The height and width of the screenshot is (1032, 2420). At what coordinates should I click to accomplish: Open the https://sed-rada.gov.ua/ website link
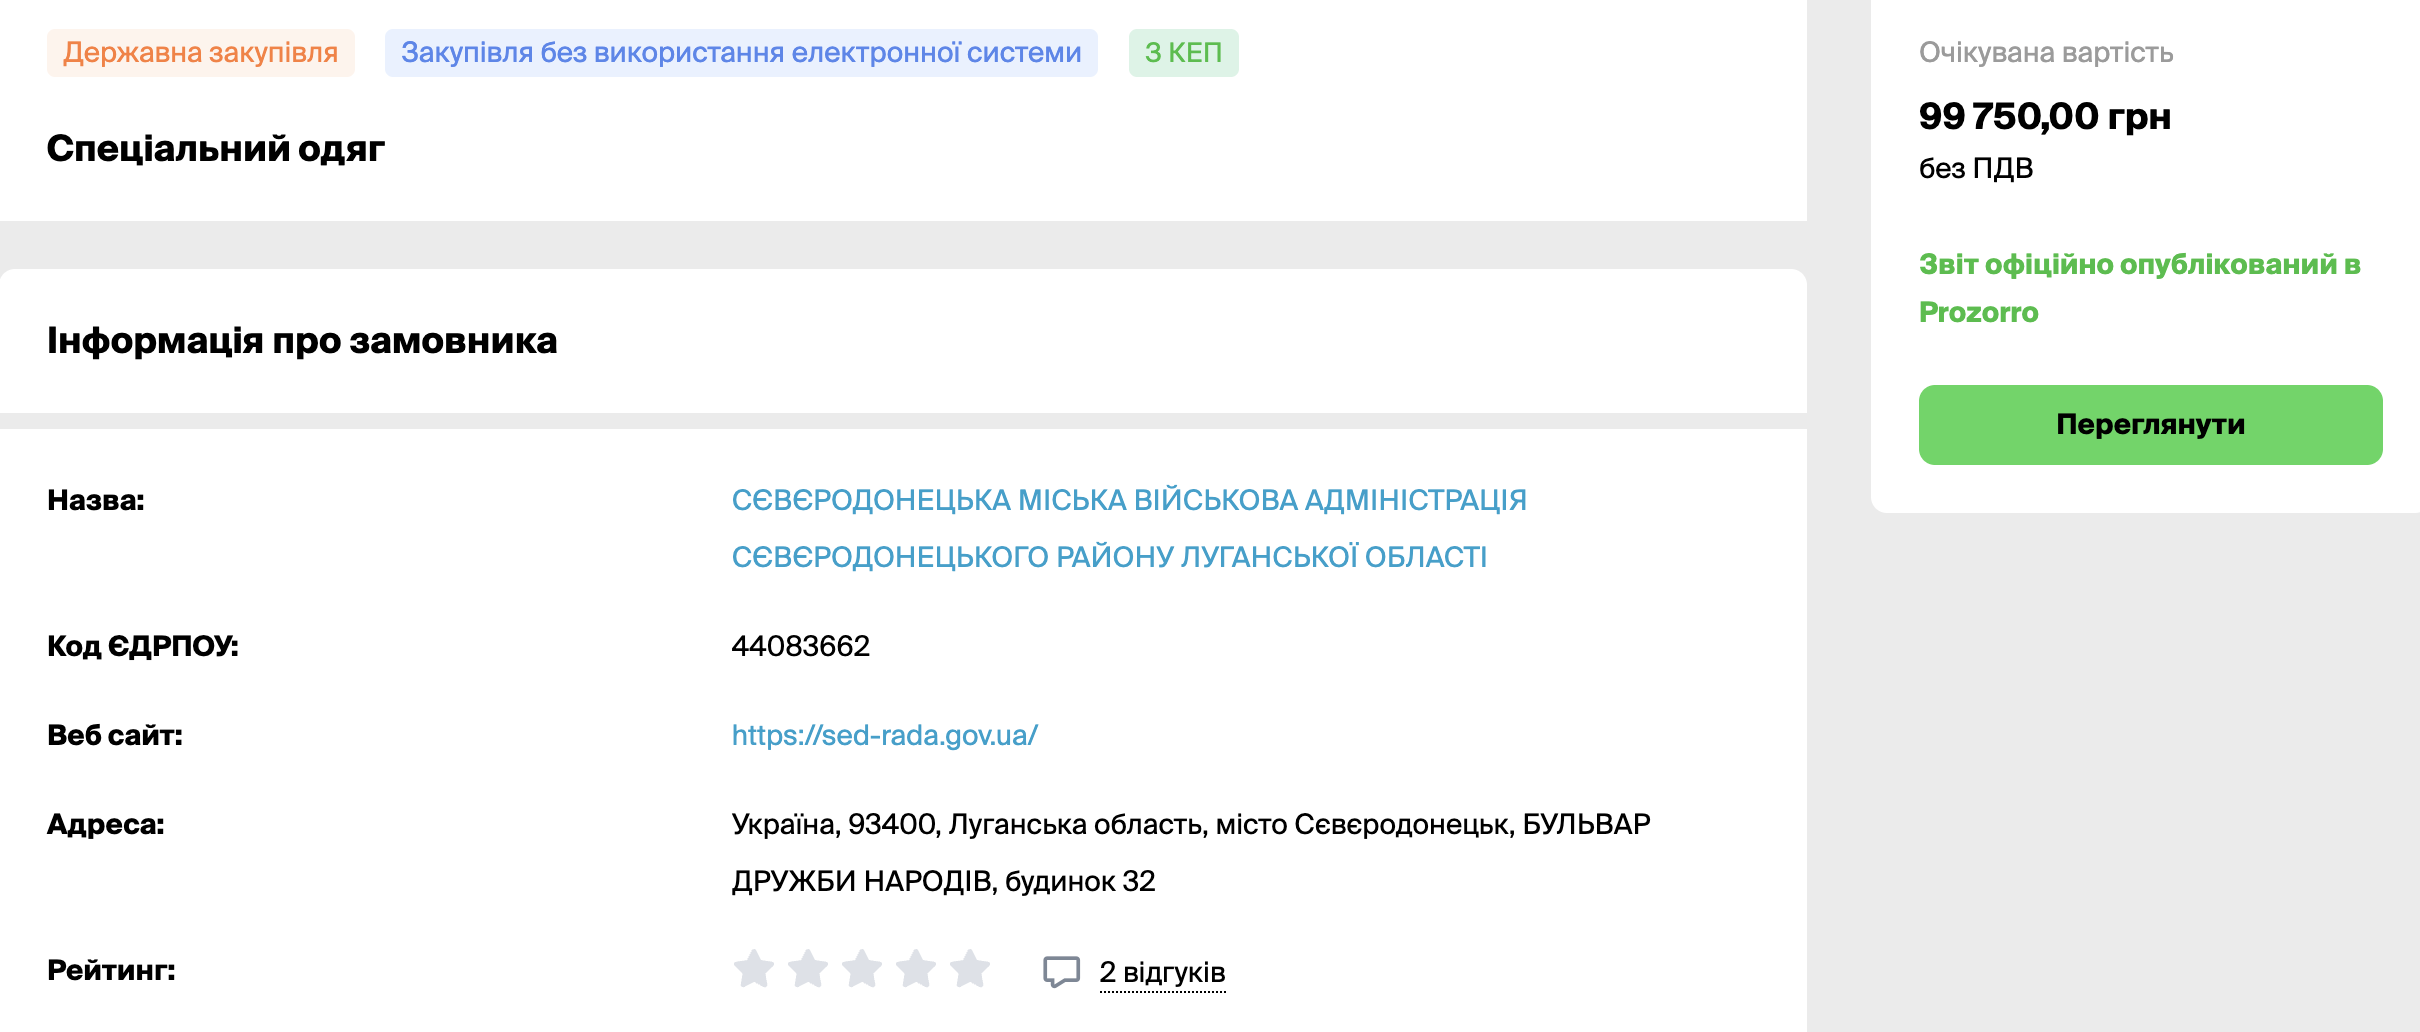(884, 735)
